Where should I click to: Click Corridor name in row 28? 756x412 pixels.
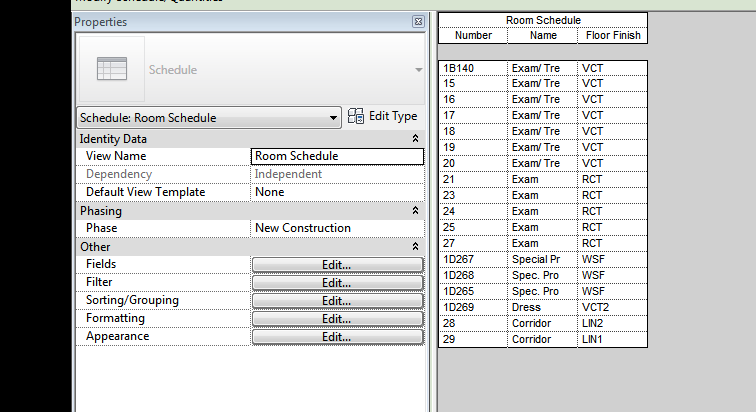click(542, 323)
